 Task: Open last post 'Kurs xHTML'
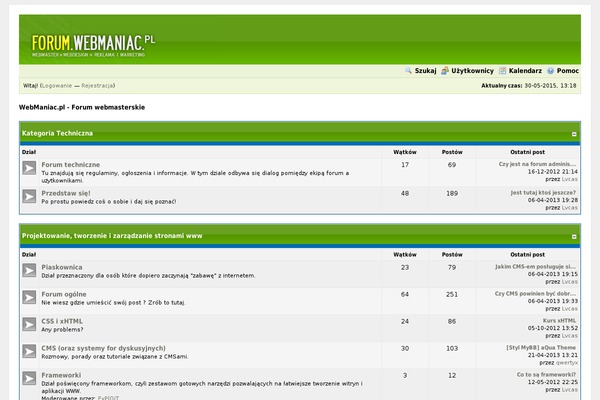(559, 320)
